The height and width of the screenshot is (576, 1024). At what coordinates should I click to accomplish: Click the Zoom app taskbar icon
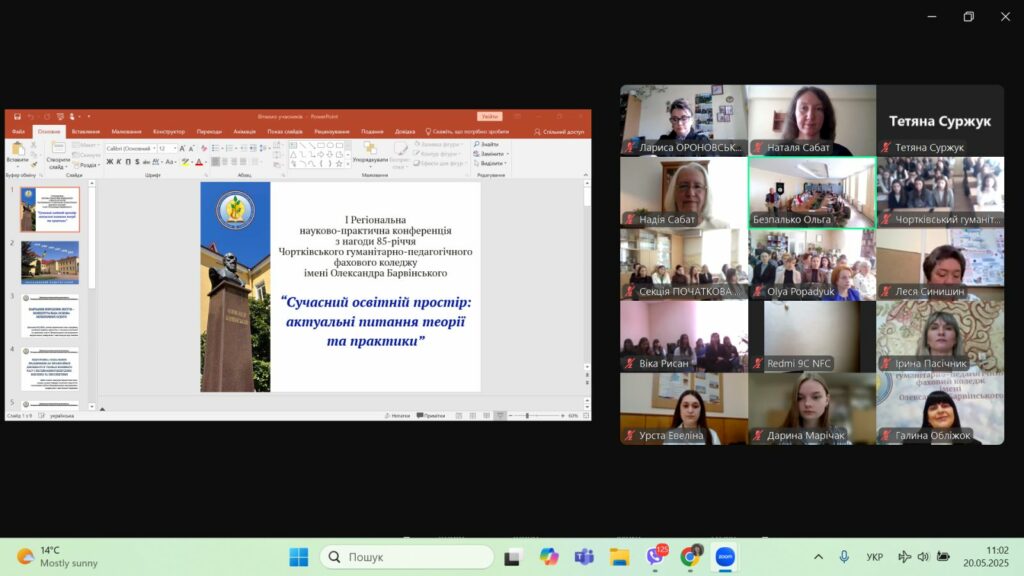point(725,556)
